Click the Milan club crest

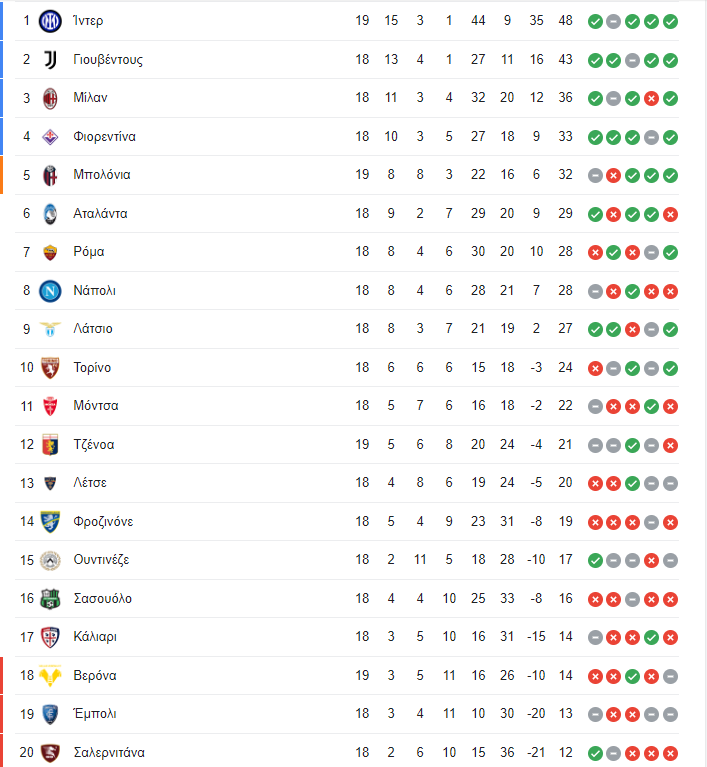tap(50, 98)
